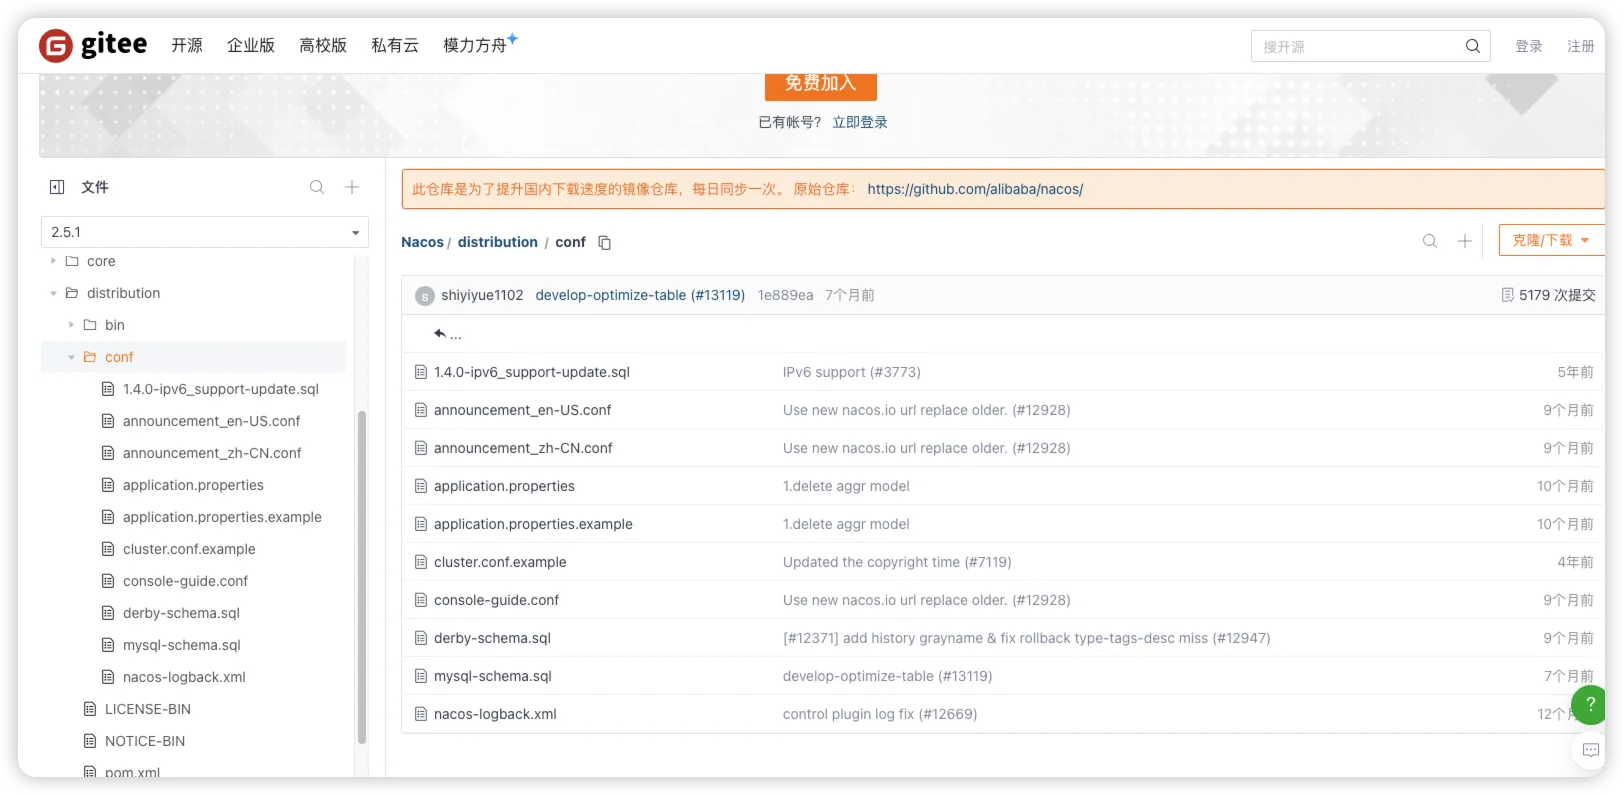This screenshot has height=795, width=1623.
Task: Open the 2.5.1 branch dropdown
Action: [205, 232]
